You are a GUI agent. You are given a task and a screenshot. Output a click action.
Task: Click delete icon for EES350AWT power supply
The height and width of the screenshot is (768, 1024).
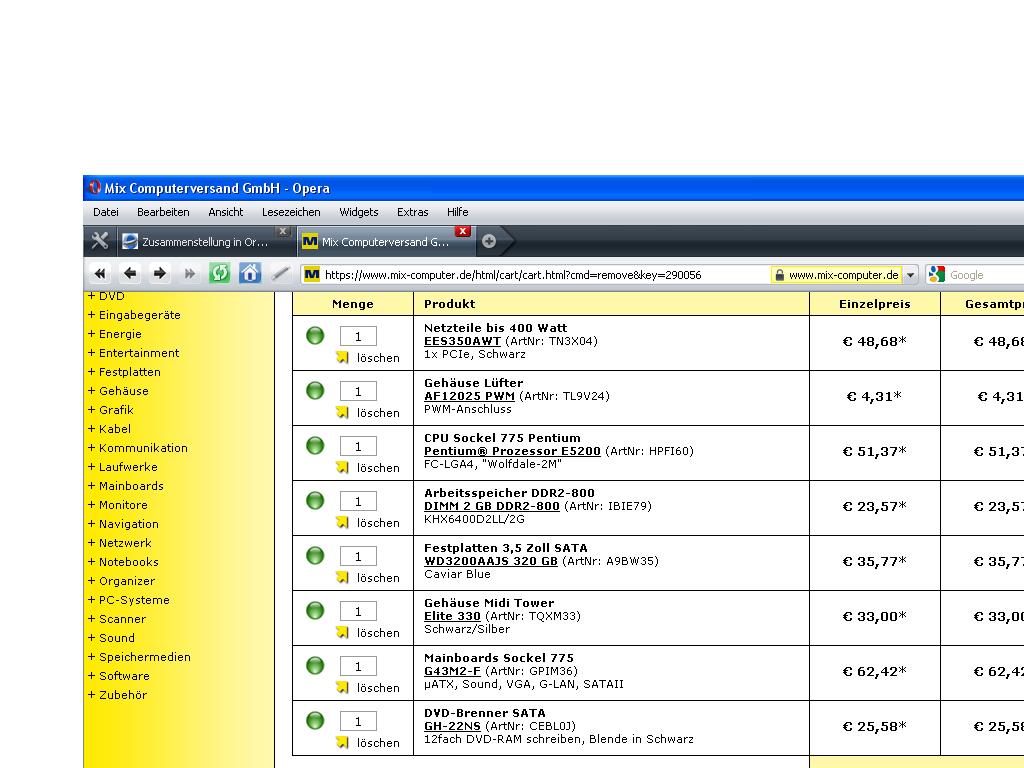point(342,357)
